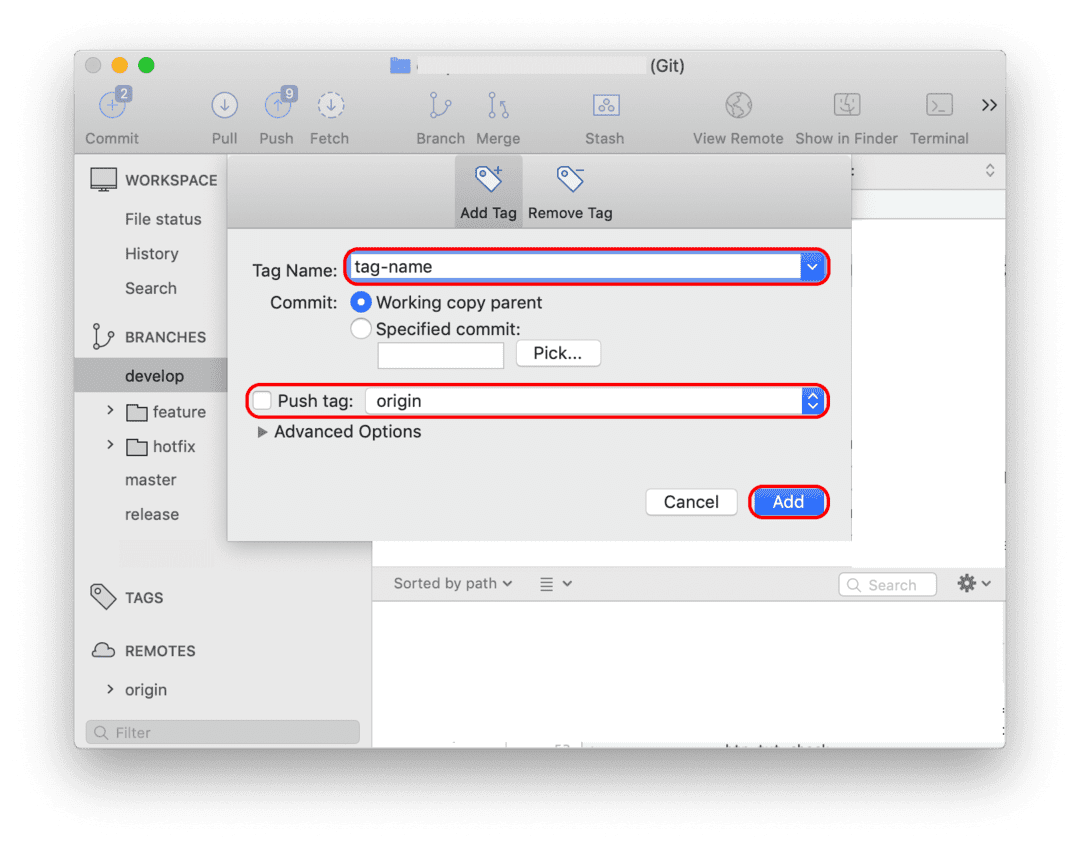Open the Tag Name dropdown
The height and width of the screenshot is (847, 1080).
[812, 267]
